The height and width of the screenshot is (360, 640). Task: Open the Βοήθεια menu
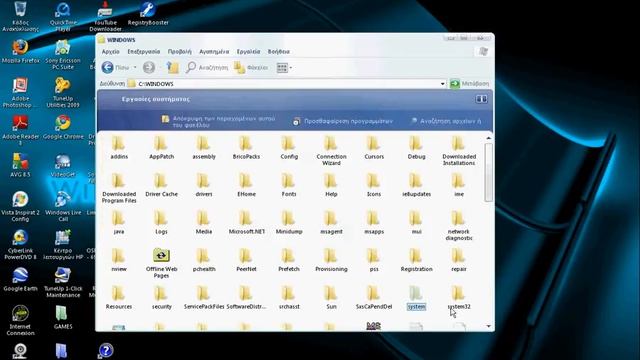click(279, 51)
